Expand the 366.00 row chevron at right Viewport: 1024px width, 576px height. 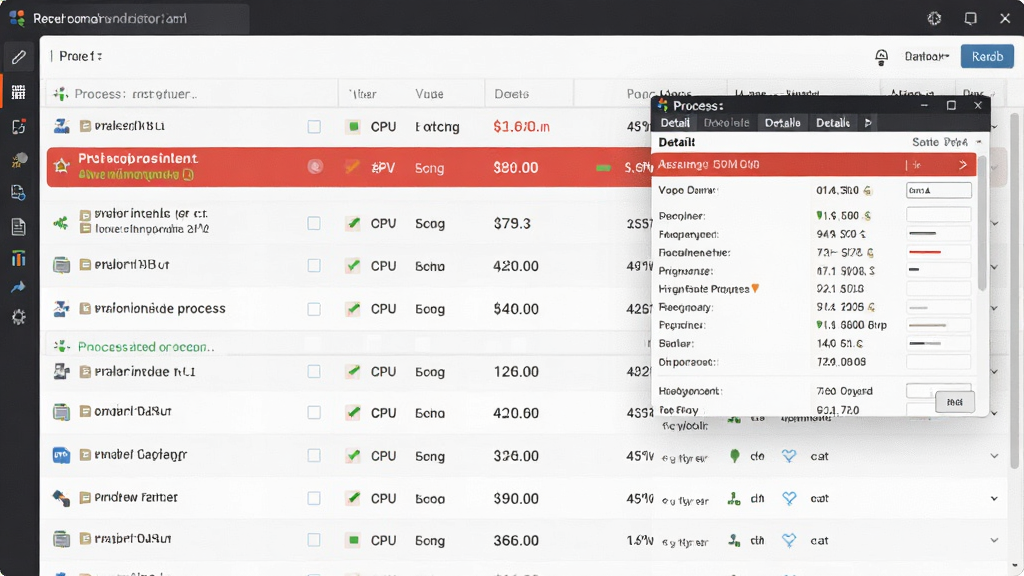point(994,540)
